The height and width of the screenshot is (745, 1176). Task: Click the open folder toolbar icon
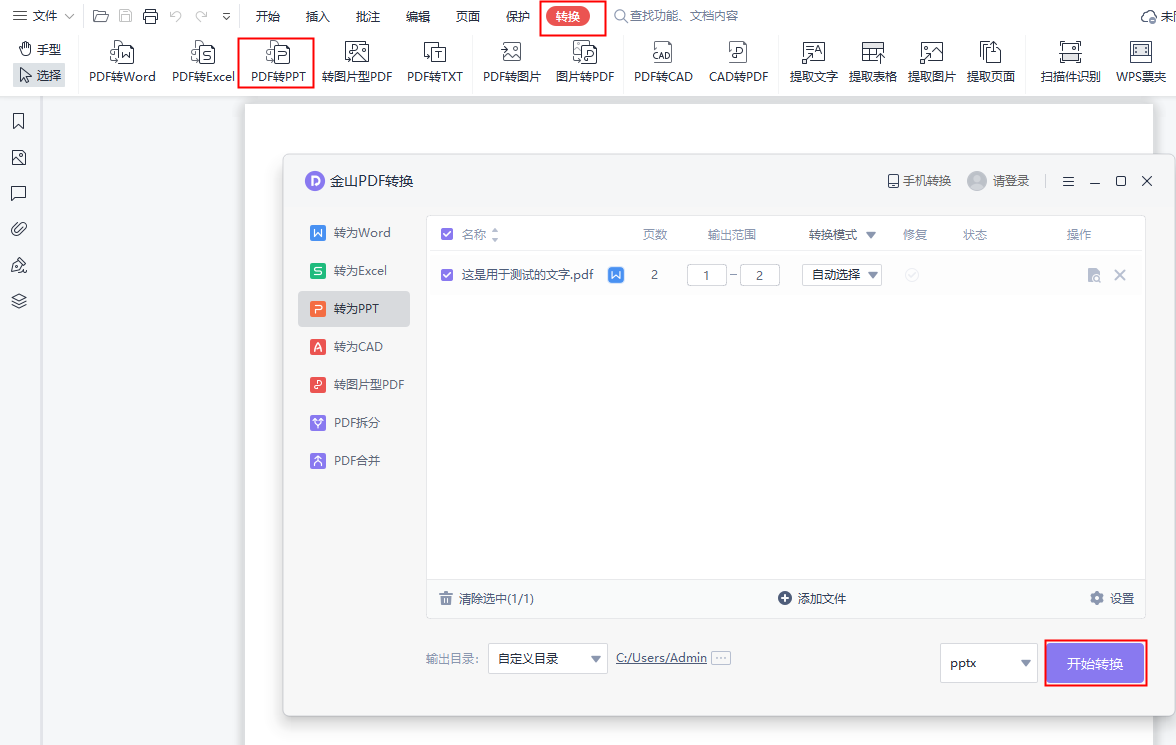click(x=100, y=16)
